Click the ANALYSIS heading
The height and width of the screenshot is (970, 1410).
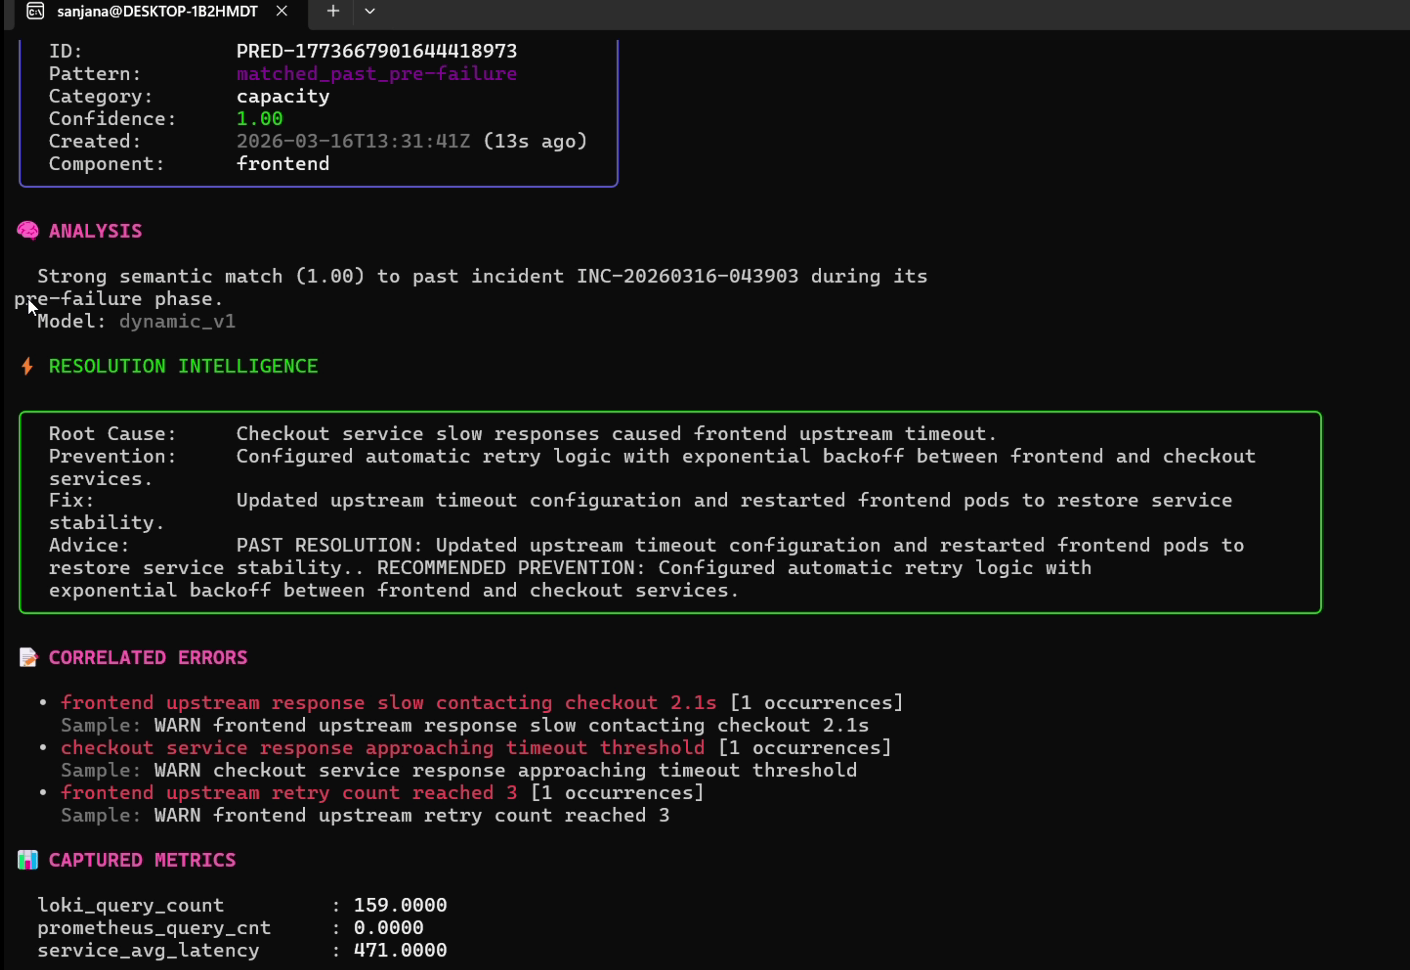coord(95,231)
